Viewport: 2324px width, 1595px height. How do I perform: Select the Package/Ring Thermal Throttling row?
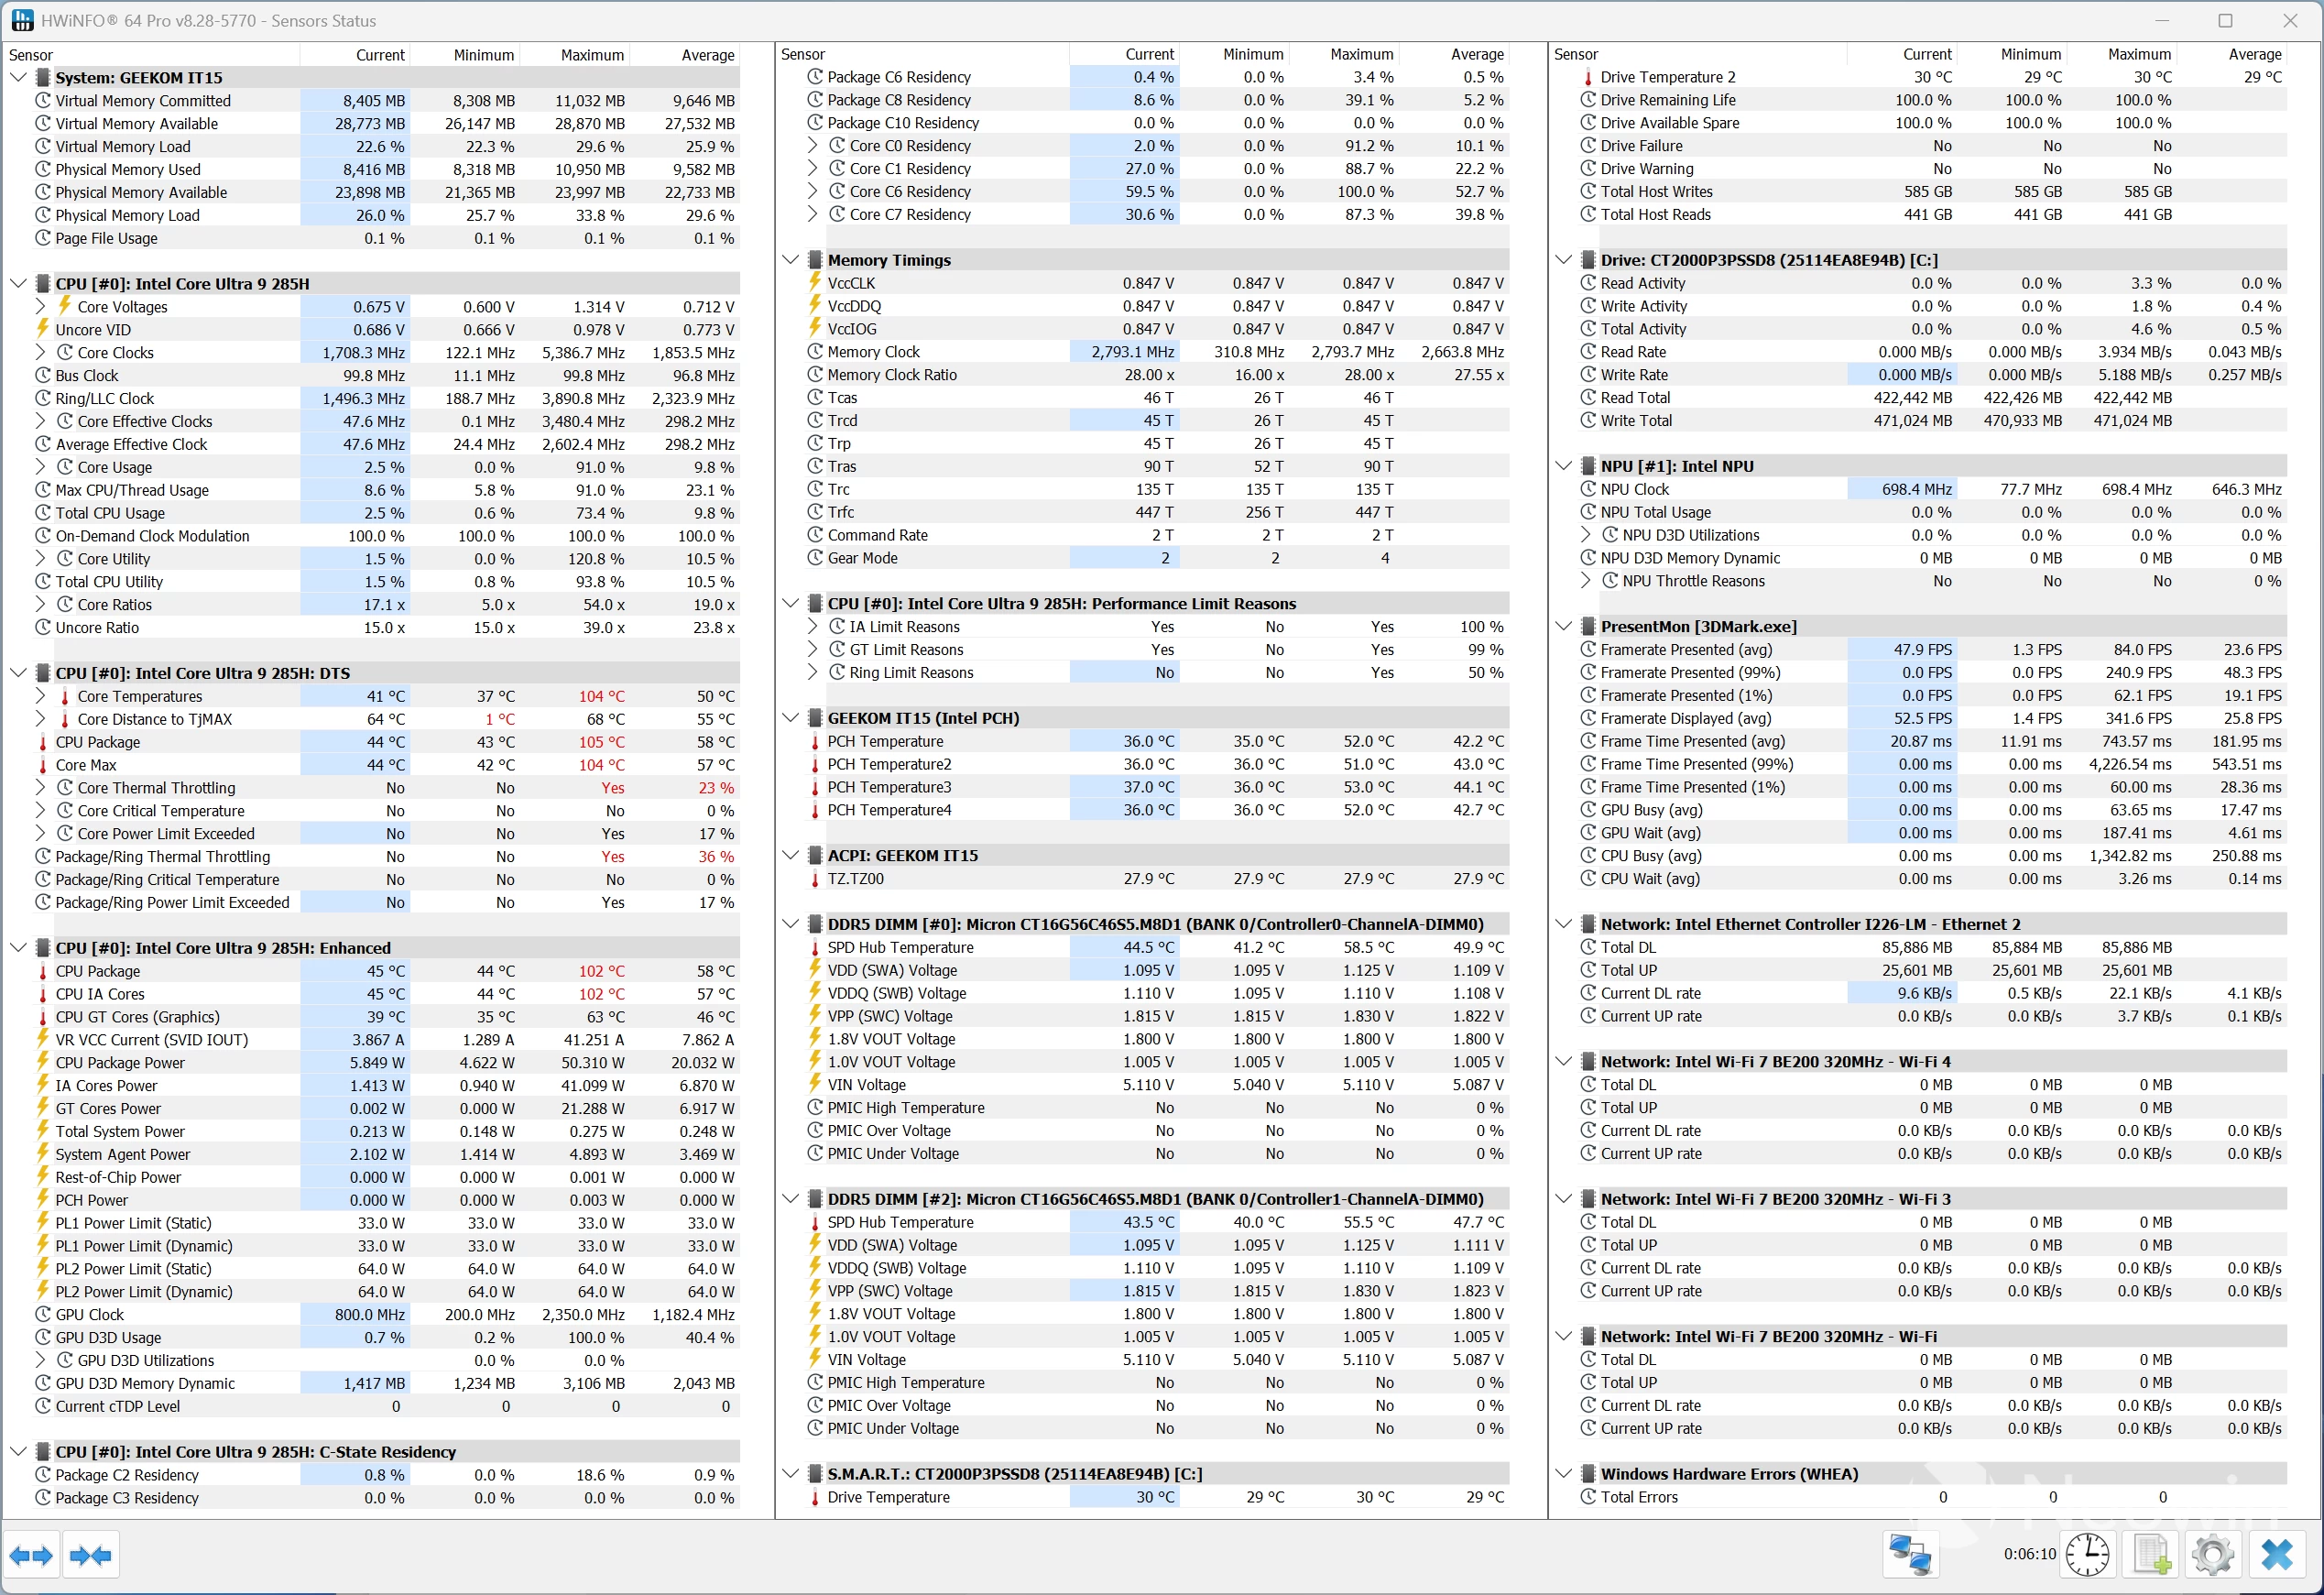click(x=387, y=857)
